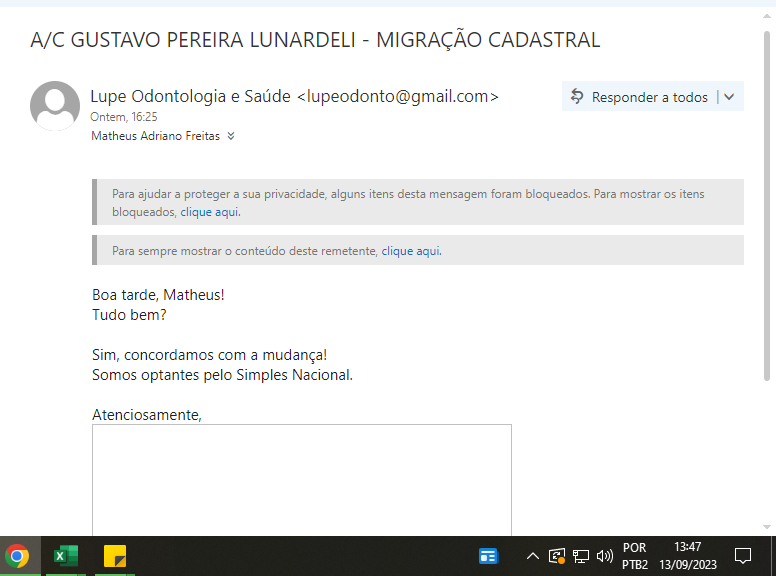Click the email subject MIGRAÇÃO CADASTRAL
The width and height of the screenshot is (776, 576).
(x=488, y=40)
